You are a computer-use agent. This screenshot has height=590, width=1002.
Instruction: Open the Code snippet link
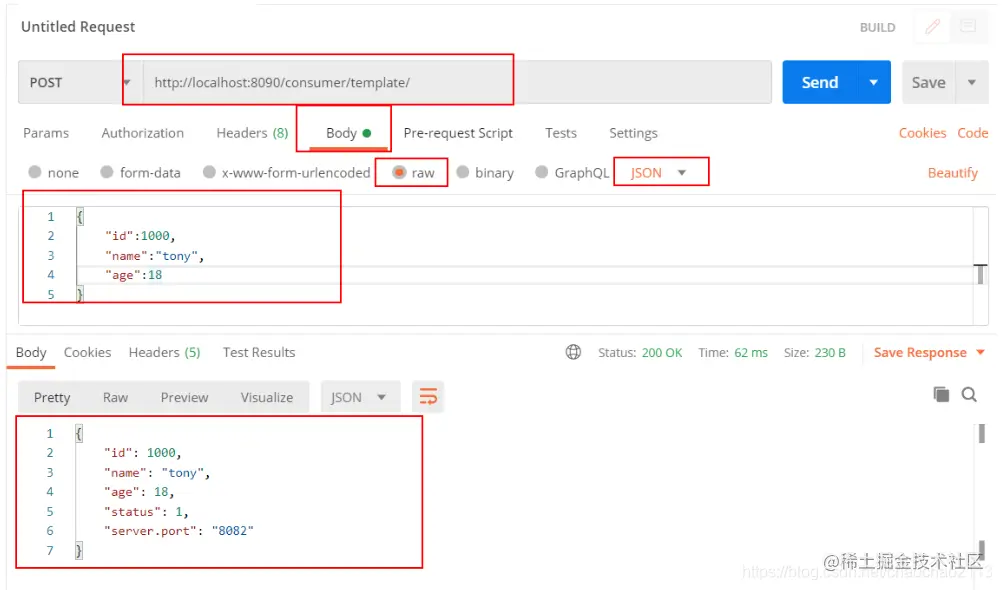coord(973,133)
